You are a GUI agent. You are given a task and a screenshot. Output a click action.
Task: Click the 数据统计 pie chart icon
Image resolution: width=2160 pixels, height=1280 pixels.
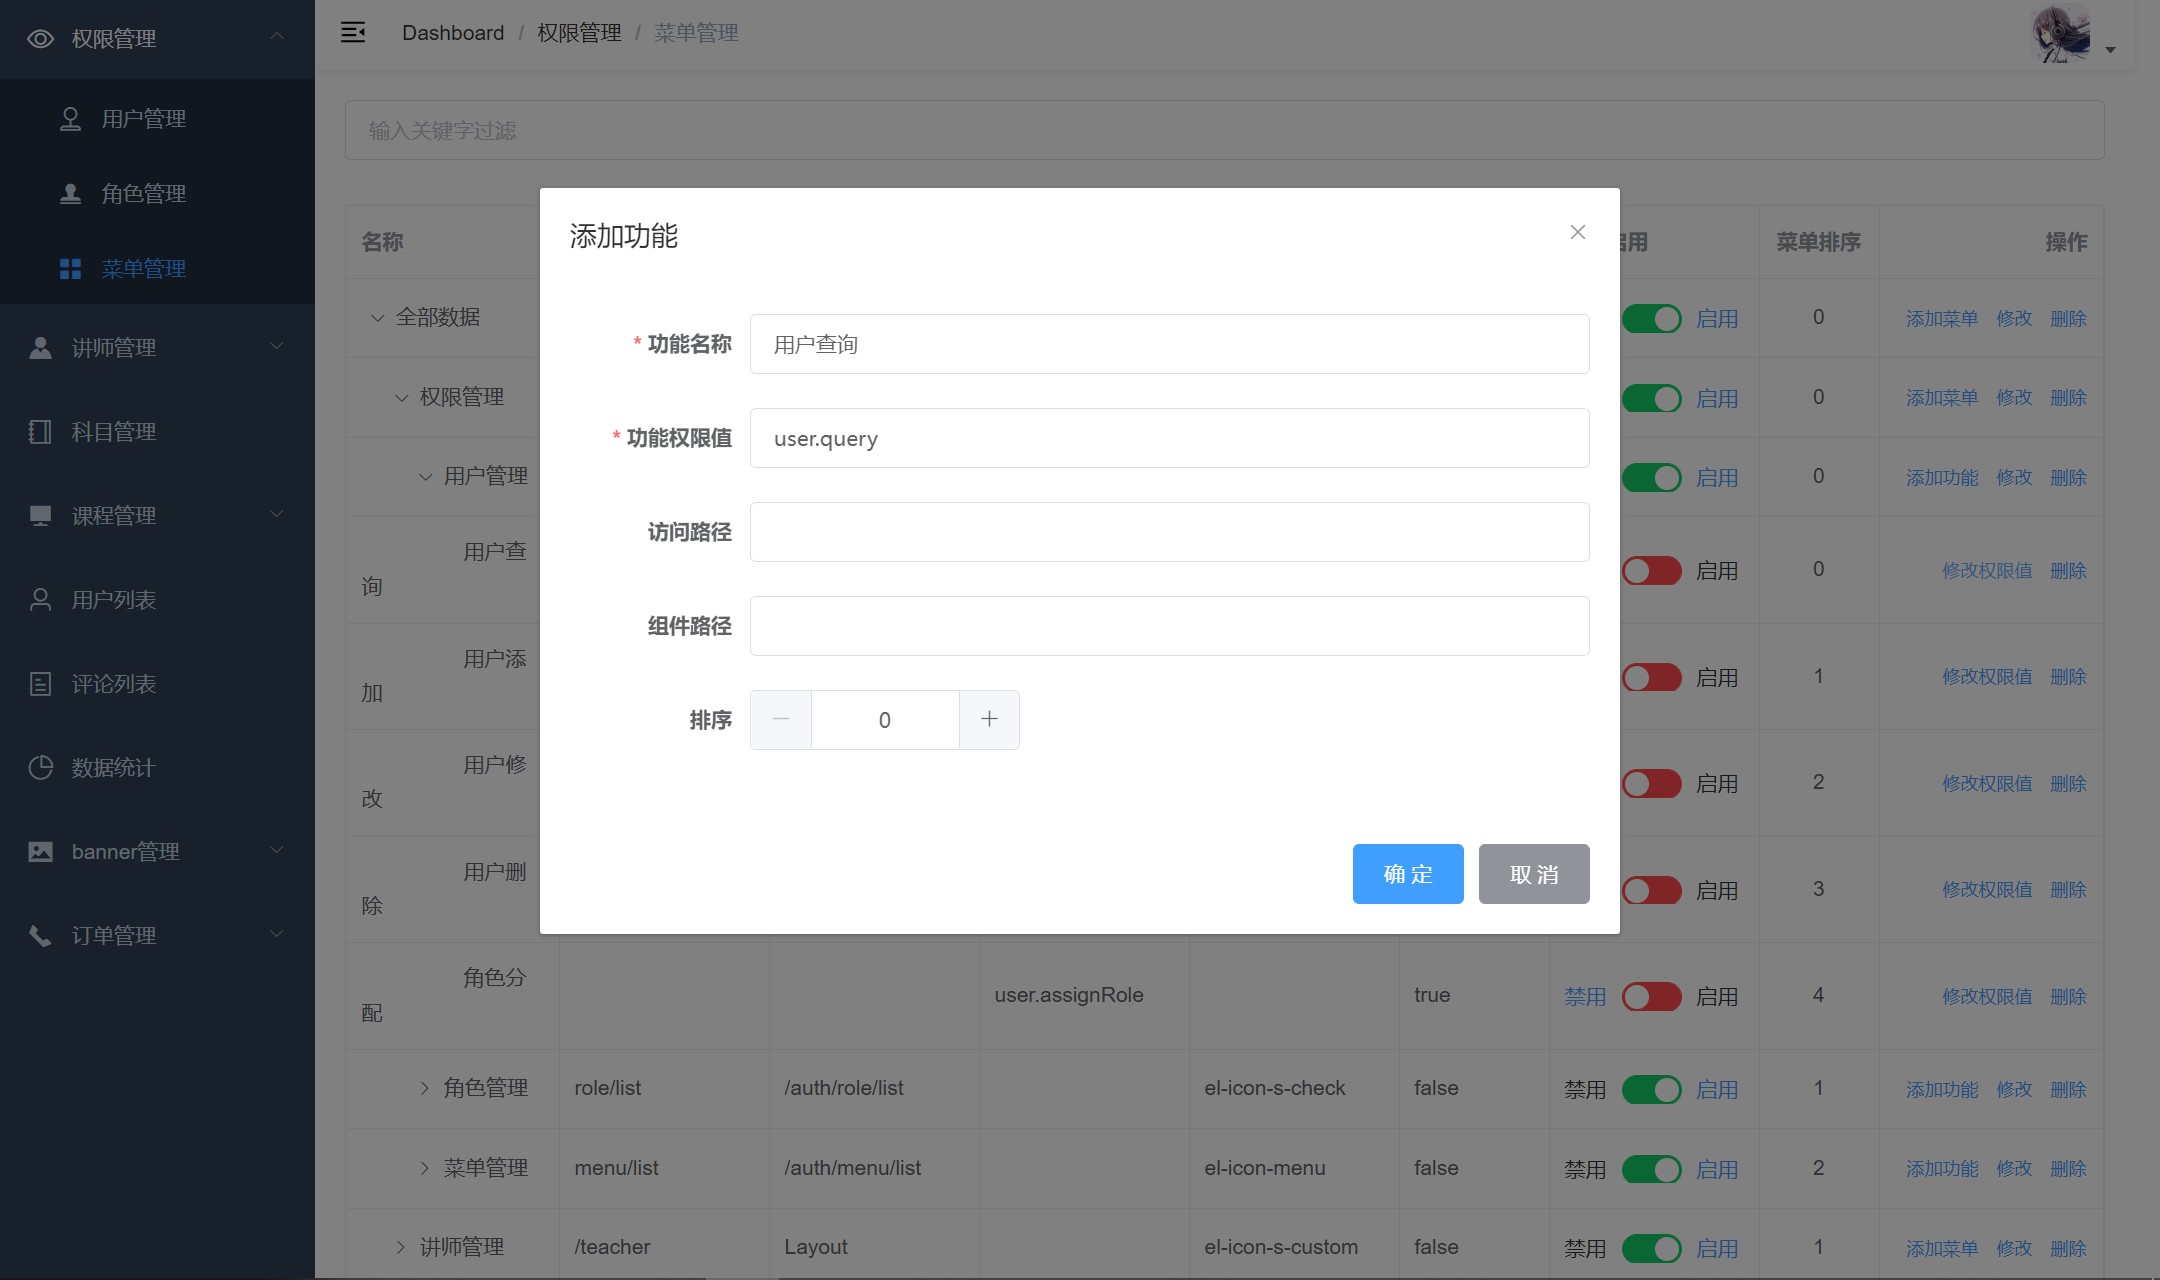40,768
